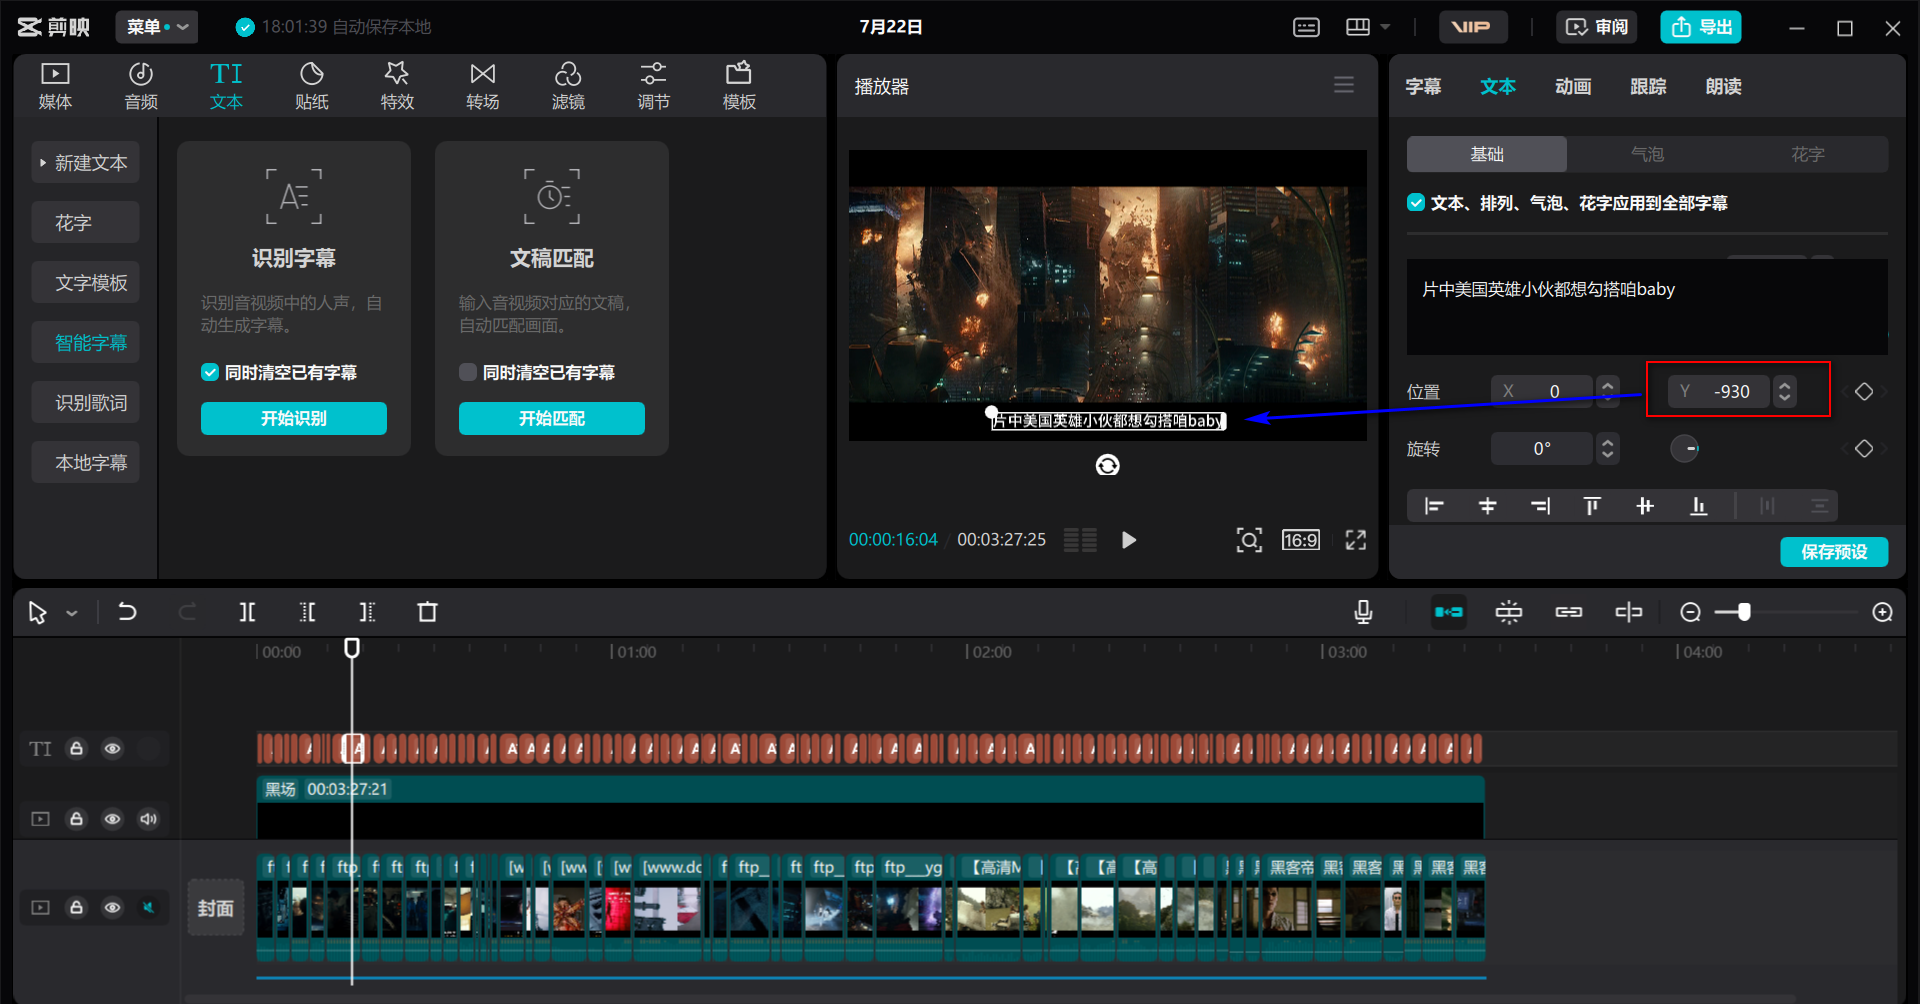
Task: Lock the 黑场 track
Action: (x=76, y=819)
